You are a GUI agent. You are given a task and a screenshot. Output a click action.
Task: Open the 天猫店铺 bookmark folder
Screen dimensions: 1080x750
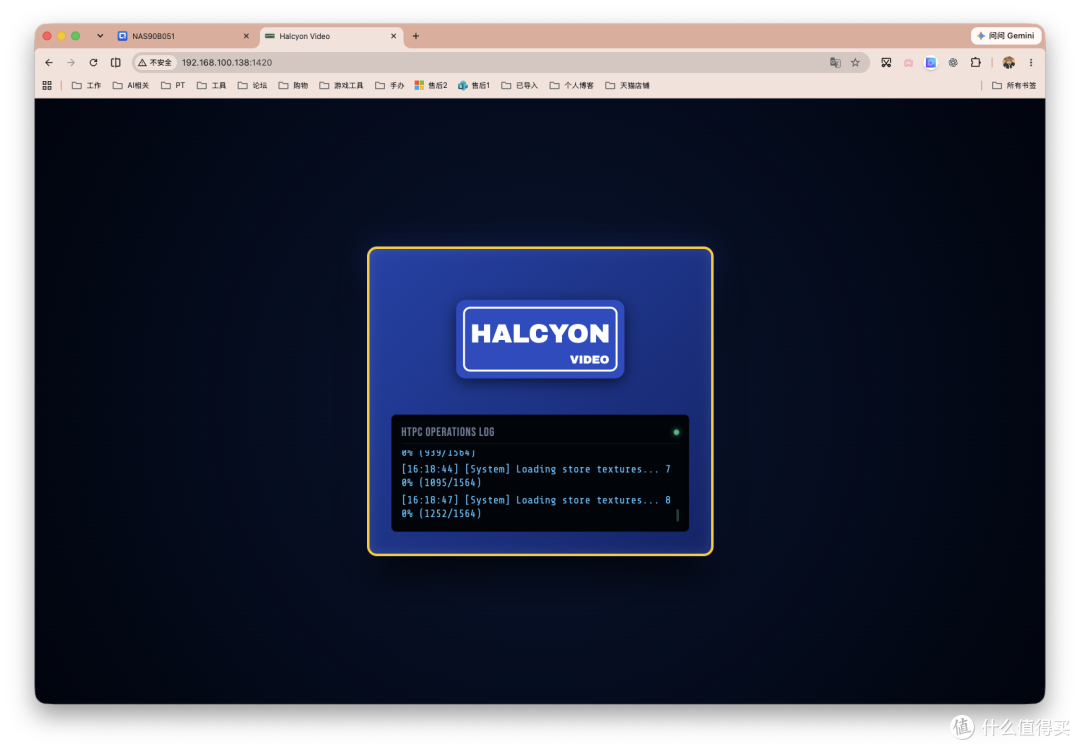click(627, 85)
